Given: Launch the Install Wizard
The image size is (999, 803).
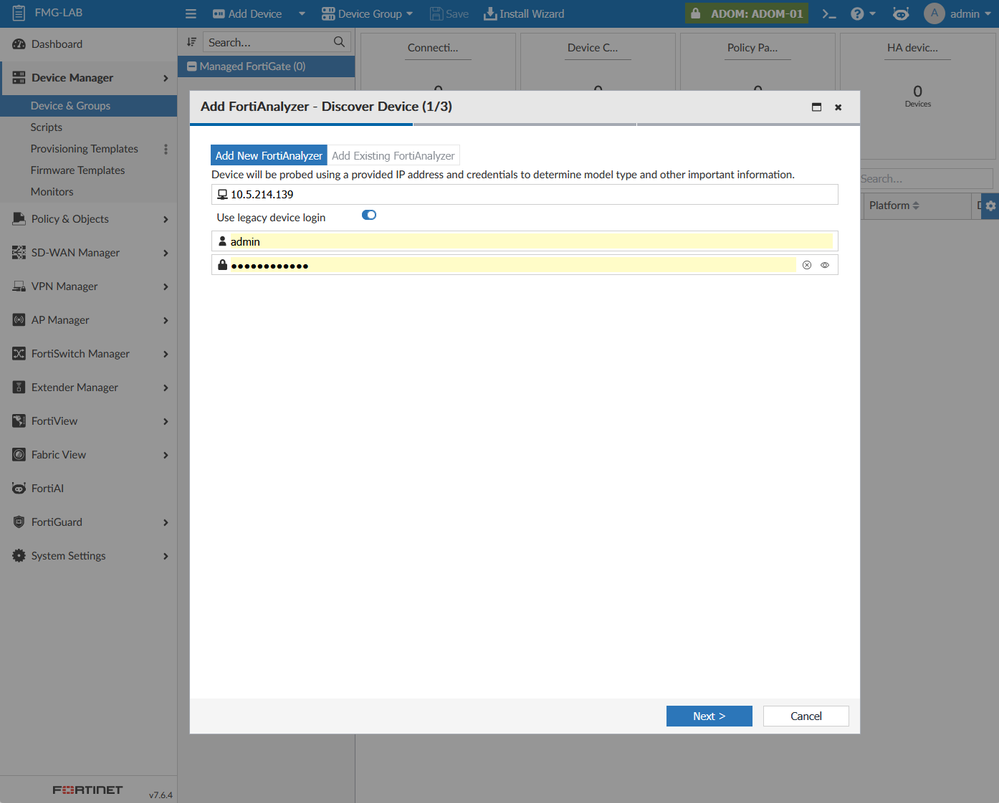Looking at the screenshot, I should (x=524, y=13).
